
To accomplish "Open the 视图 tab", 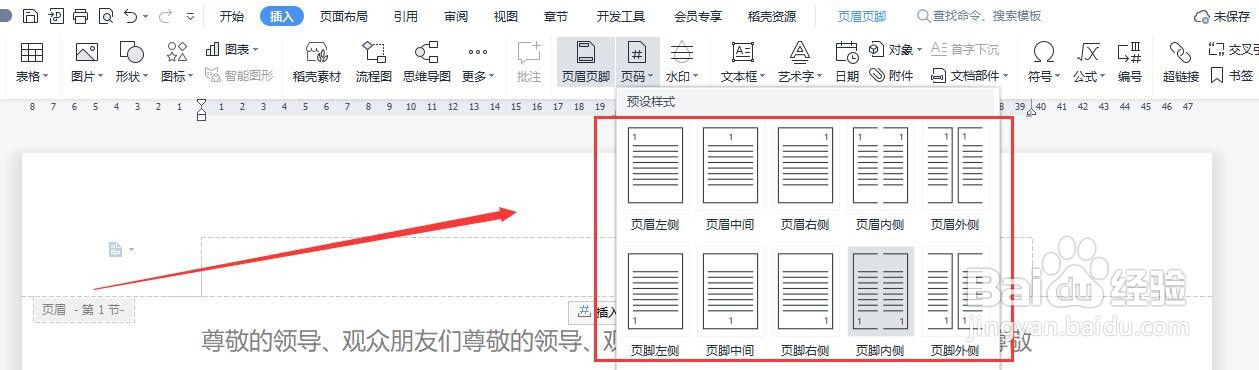I will 506,16.
